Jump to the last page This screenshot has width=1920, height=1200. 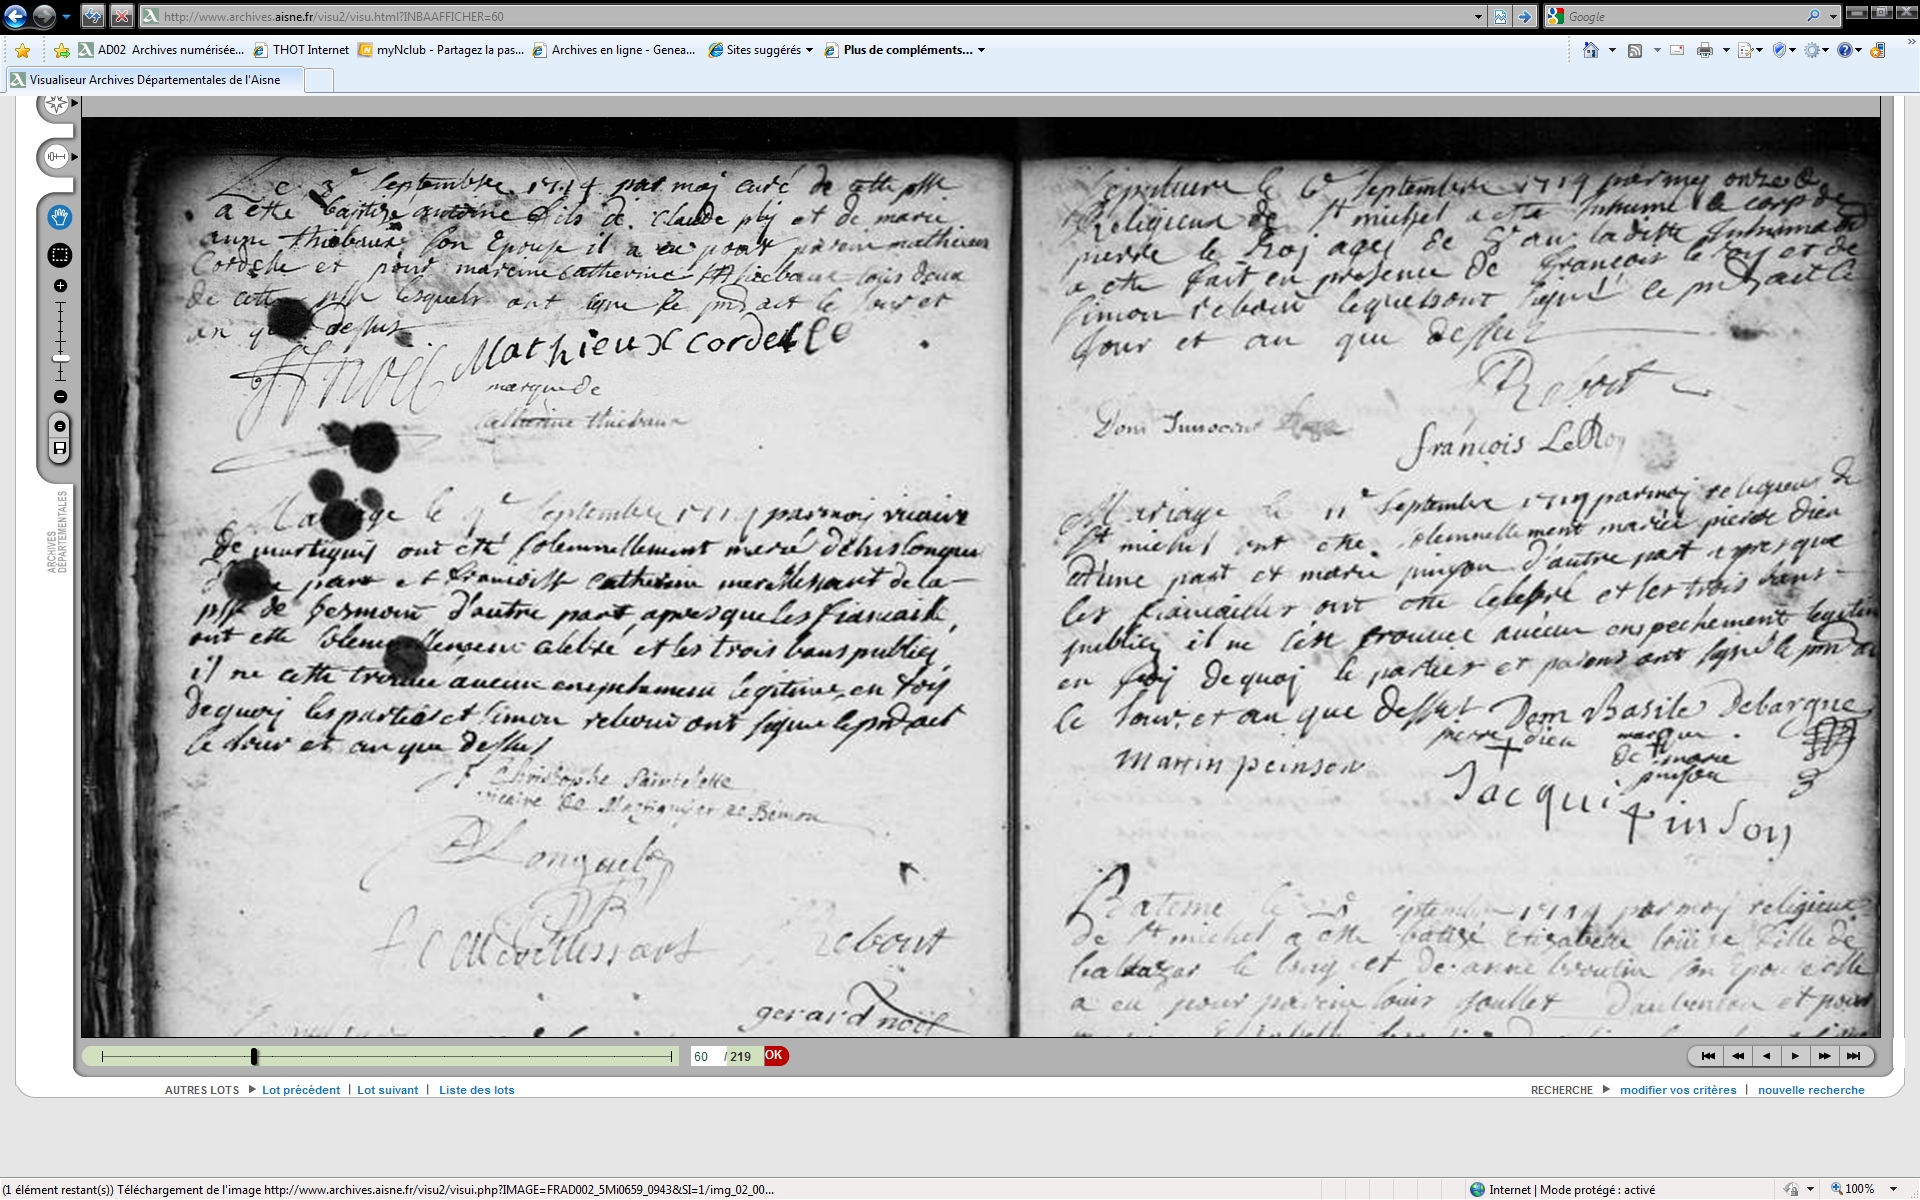pyautogui.click(x=1853, y=1056)
